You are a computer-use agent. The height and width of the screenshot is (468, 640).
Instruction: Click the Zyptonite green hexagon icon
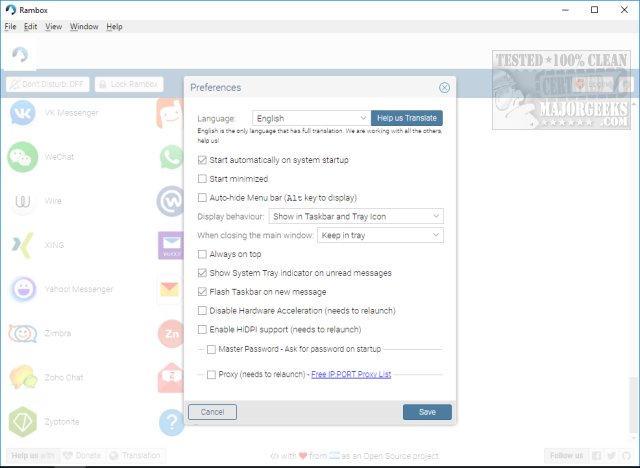[x=22, y=421]
